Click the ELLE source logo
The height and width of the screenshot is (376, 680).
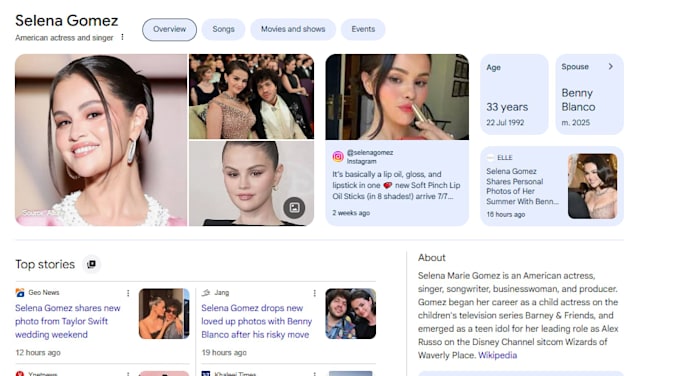(490, 157)
